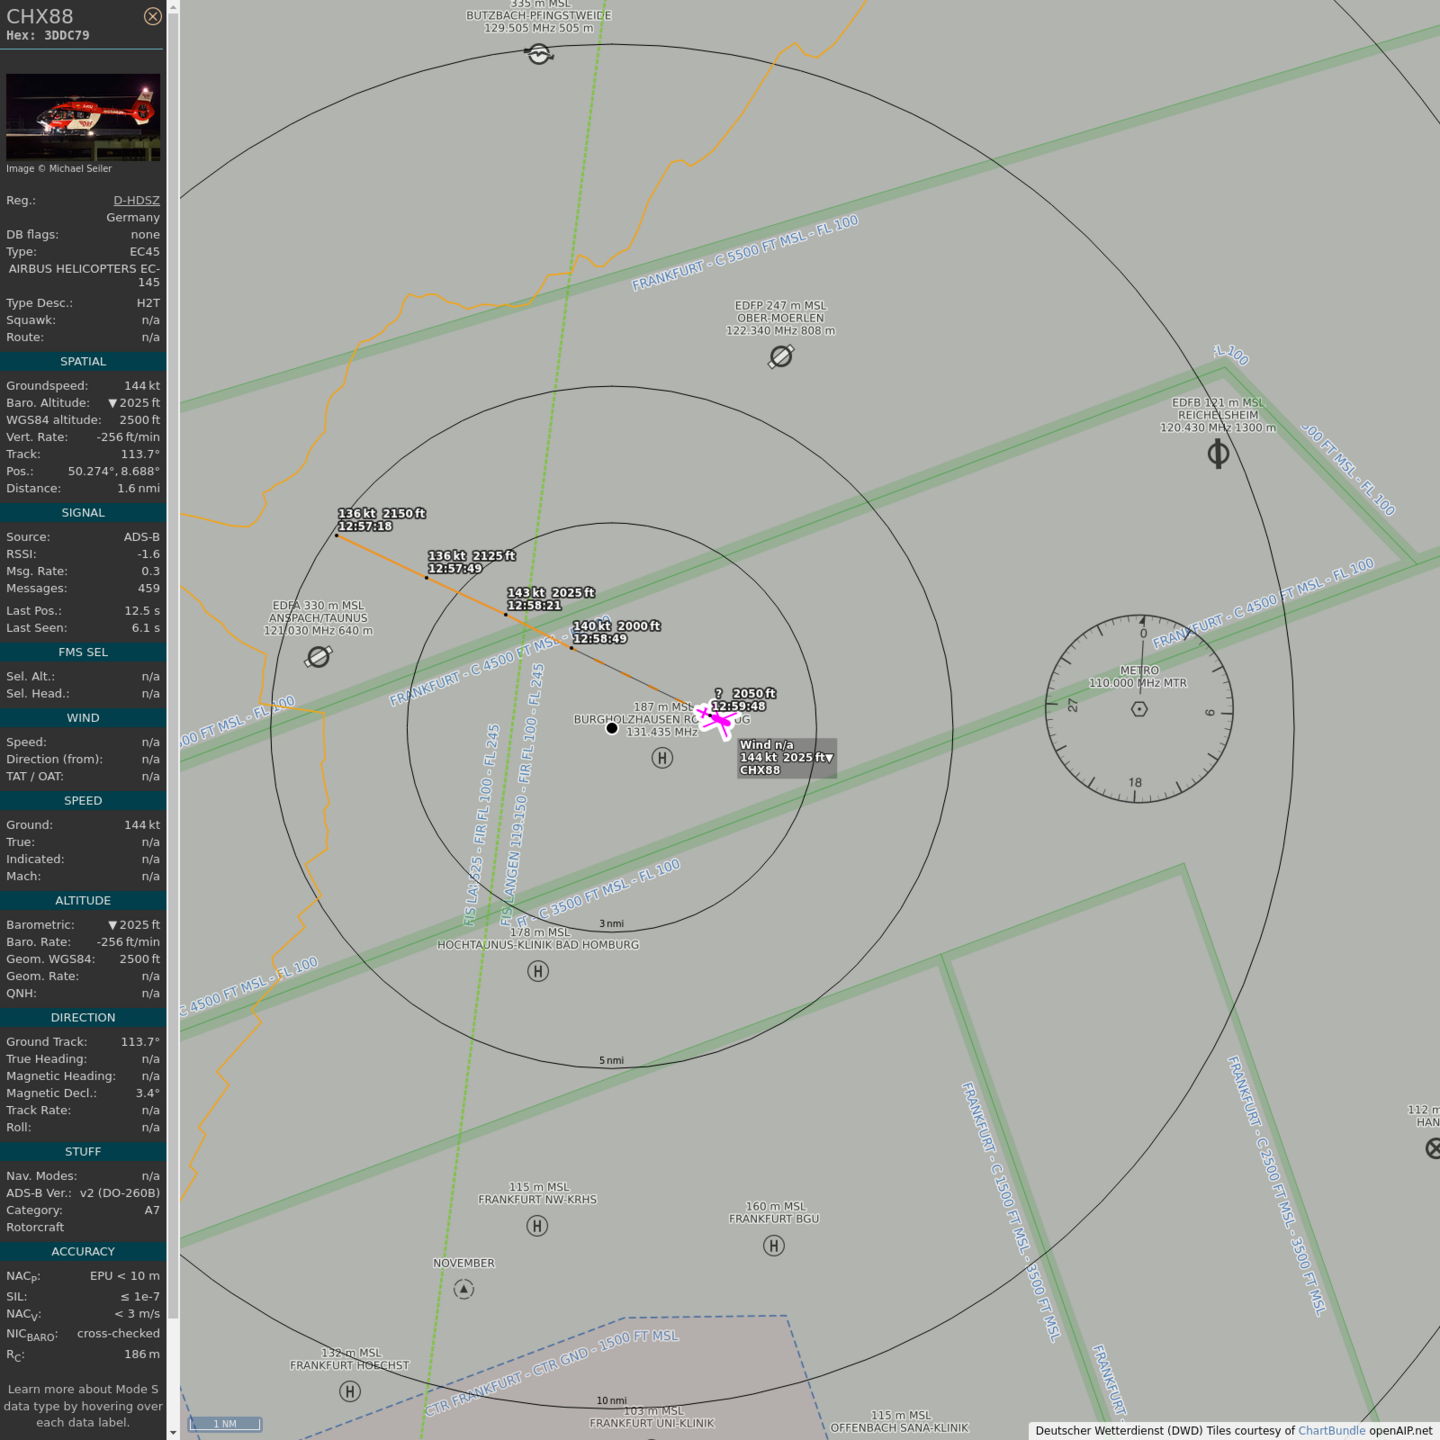This screenshot has width=1440, height=1440.
Task: Click the Frankfurt NW-KRHS helipad icon
Action: tap(537, 1226)
